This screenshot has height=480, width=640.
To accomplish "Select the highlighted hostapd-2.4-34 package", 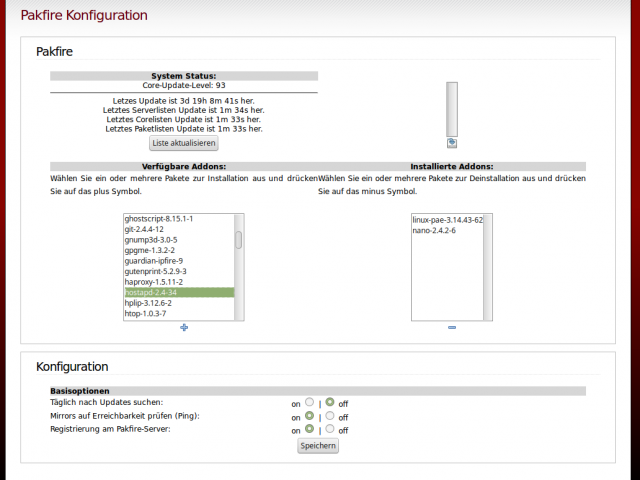I will [179, 293].
